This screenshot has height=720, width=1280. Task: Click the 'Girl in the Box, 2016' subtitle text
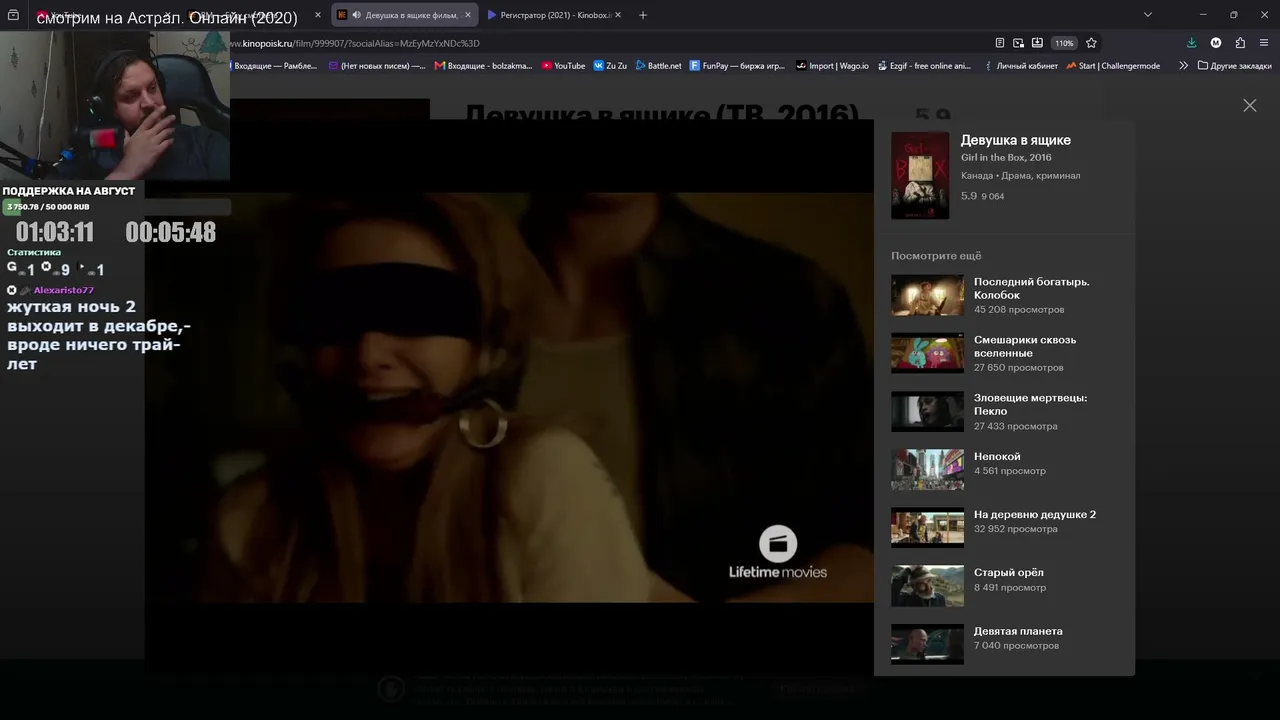pyautogui.click(x=1006, y=157)
